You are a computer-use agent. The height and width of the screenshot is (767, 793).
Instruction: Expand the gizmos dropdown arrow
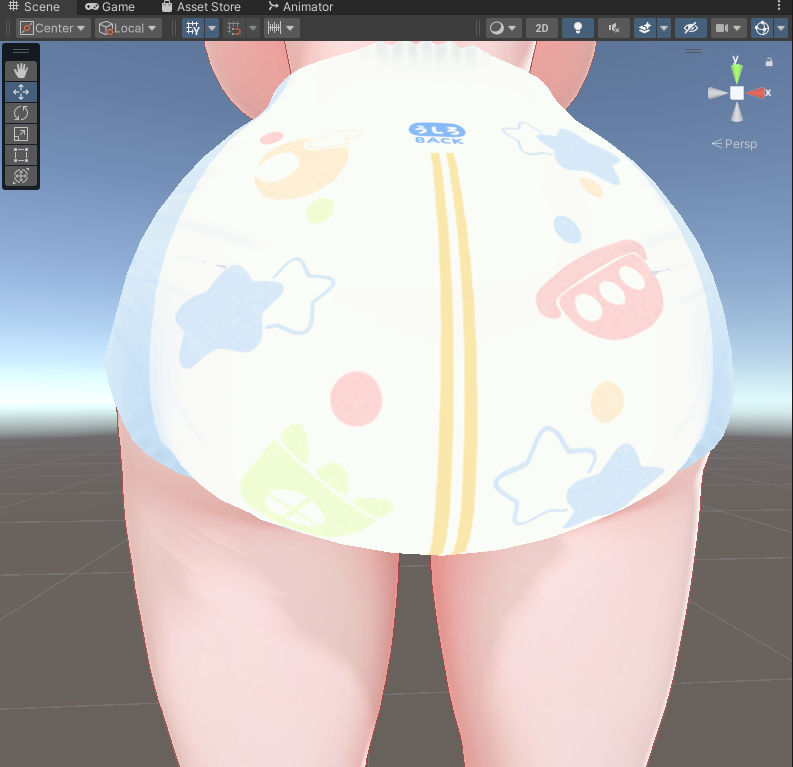[x=781, y=28]
